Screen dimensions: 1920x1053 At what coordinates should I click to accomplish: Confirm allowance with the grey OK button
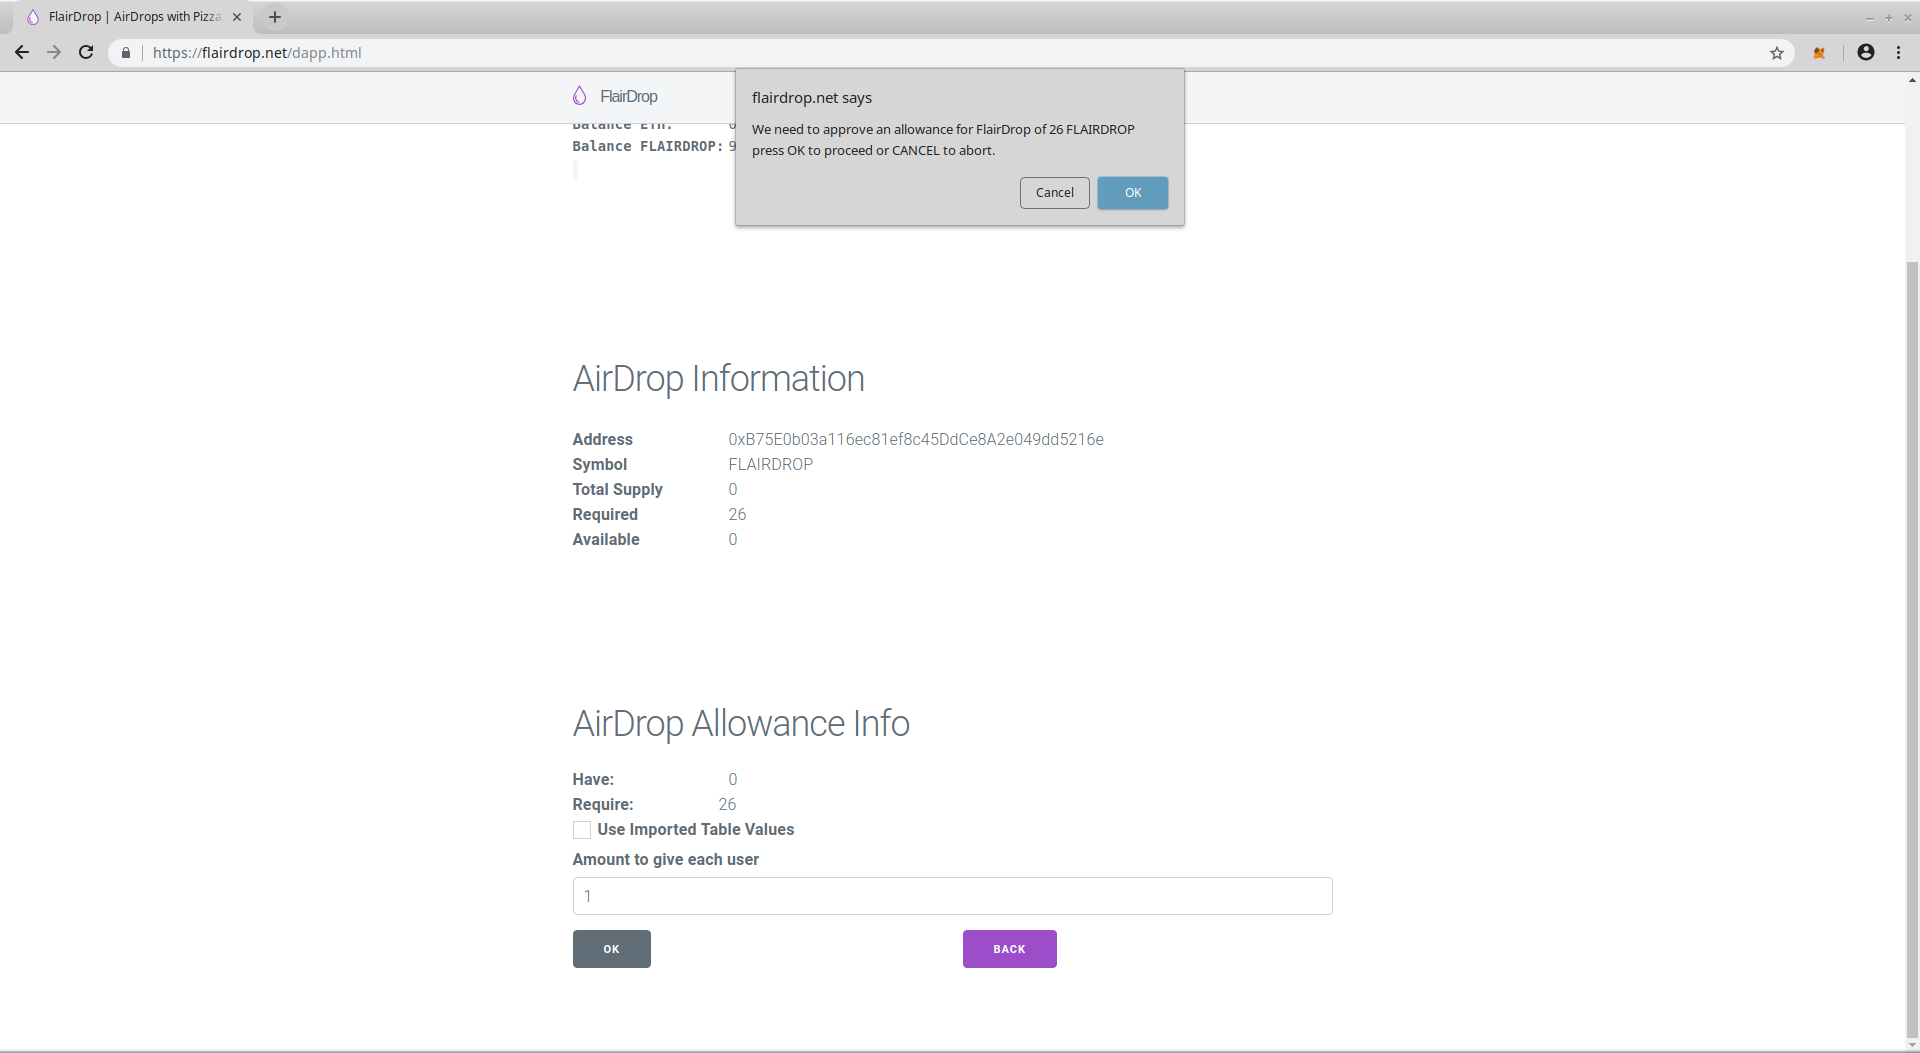(x=611, y=949)
